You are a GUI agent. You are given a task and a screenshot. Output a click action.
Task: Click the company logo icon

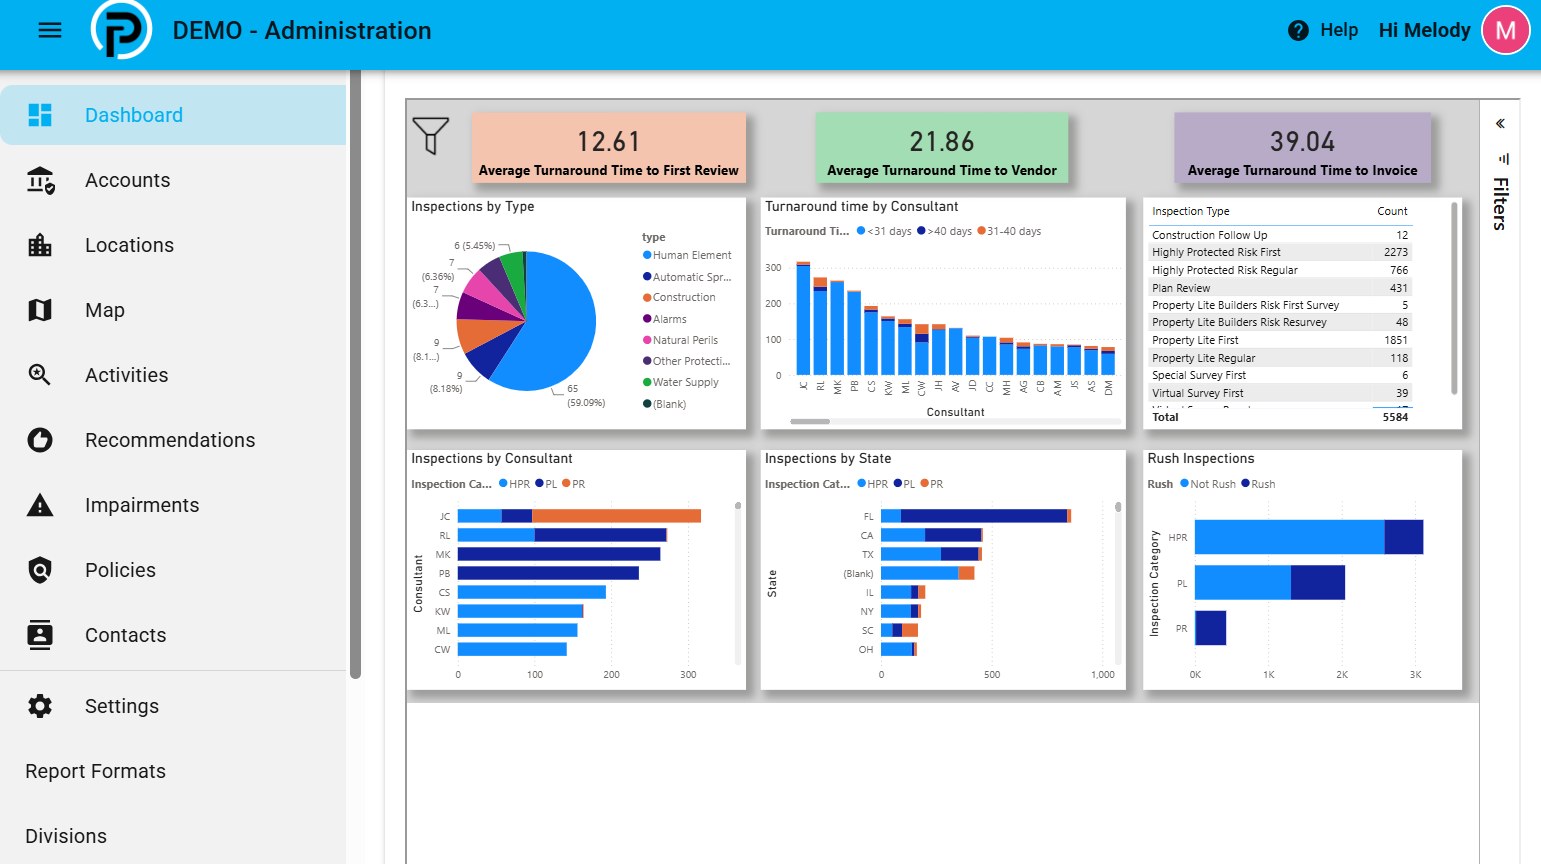[x=121, y=30]
